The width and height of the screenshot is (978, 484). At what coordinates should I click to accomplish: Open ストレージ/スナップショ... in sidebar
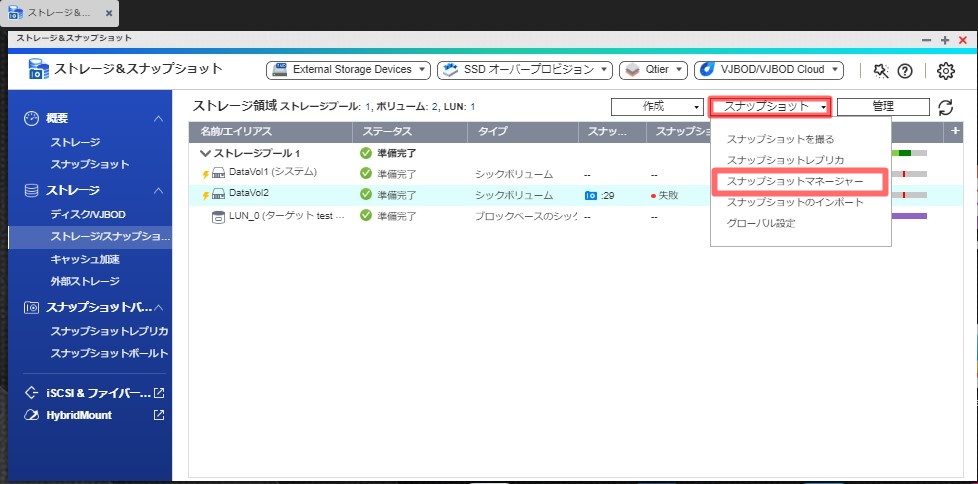tap(90, 237)
